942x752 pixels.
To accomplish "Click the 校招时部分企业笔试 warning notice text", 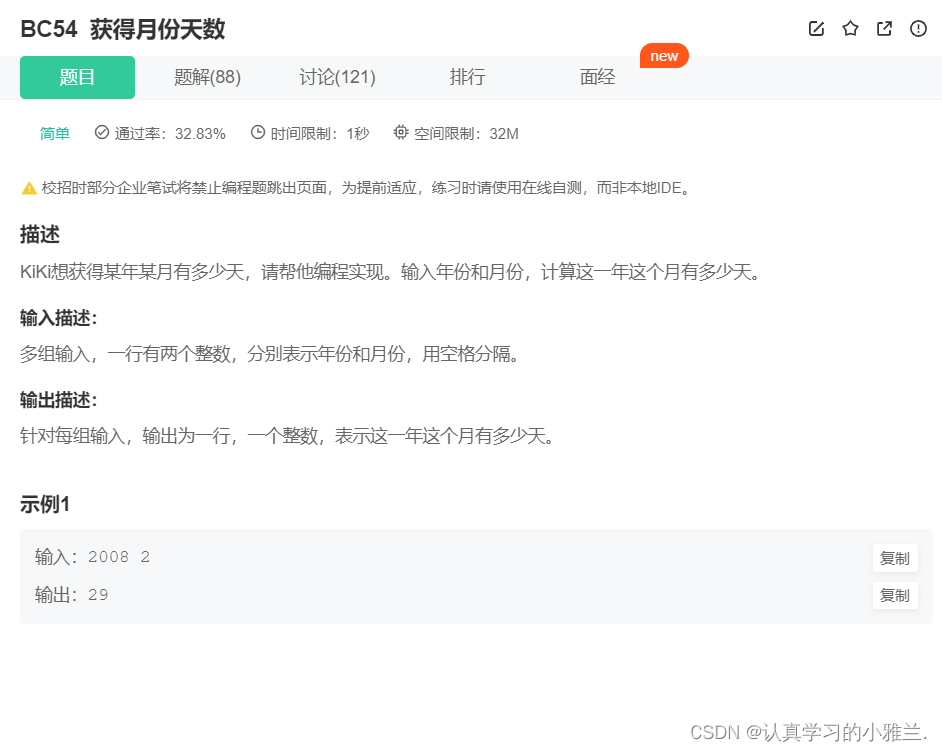I will 366,188.
